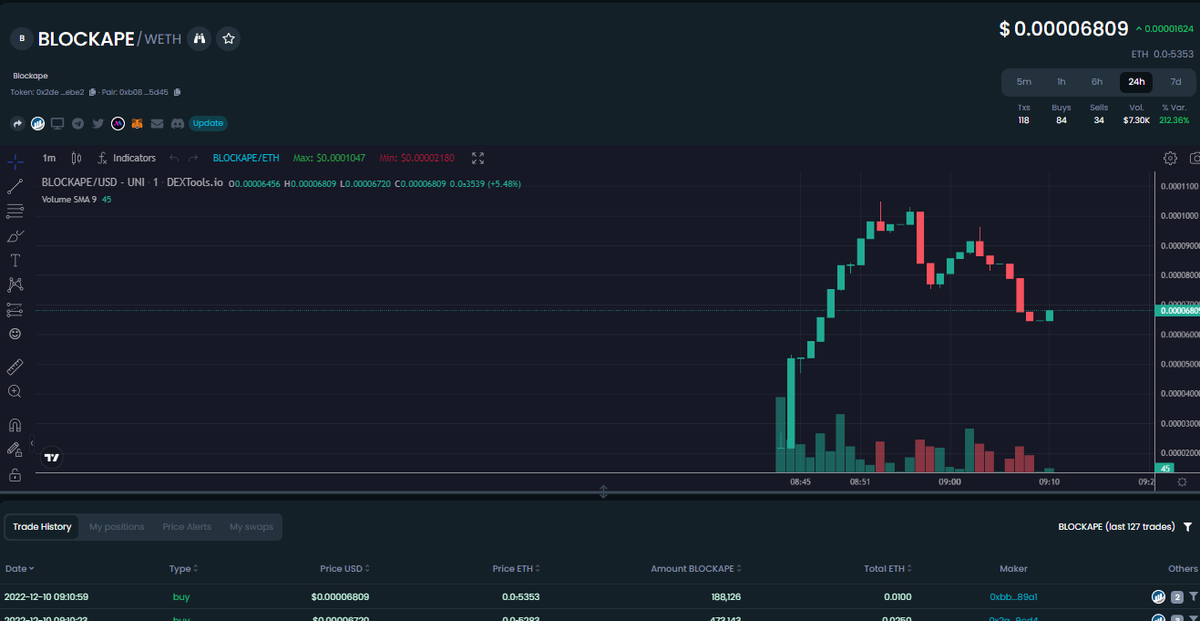Select the forecast position tool
1200x621 pixels.
click(15, 310)
